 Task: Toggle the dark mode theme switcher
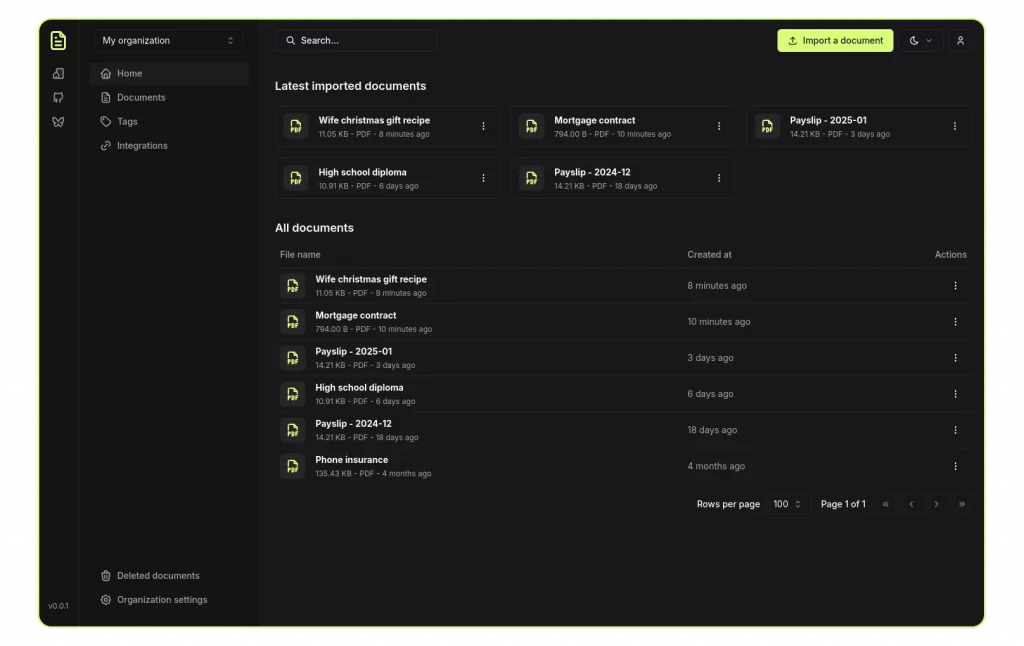click(920, 41)
